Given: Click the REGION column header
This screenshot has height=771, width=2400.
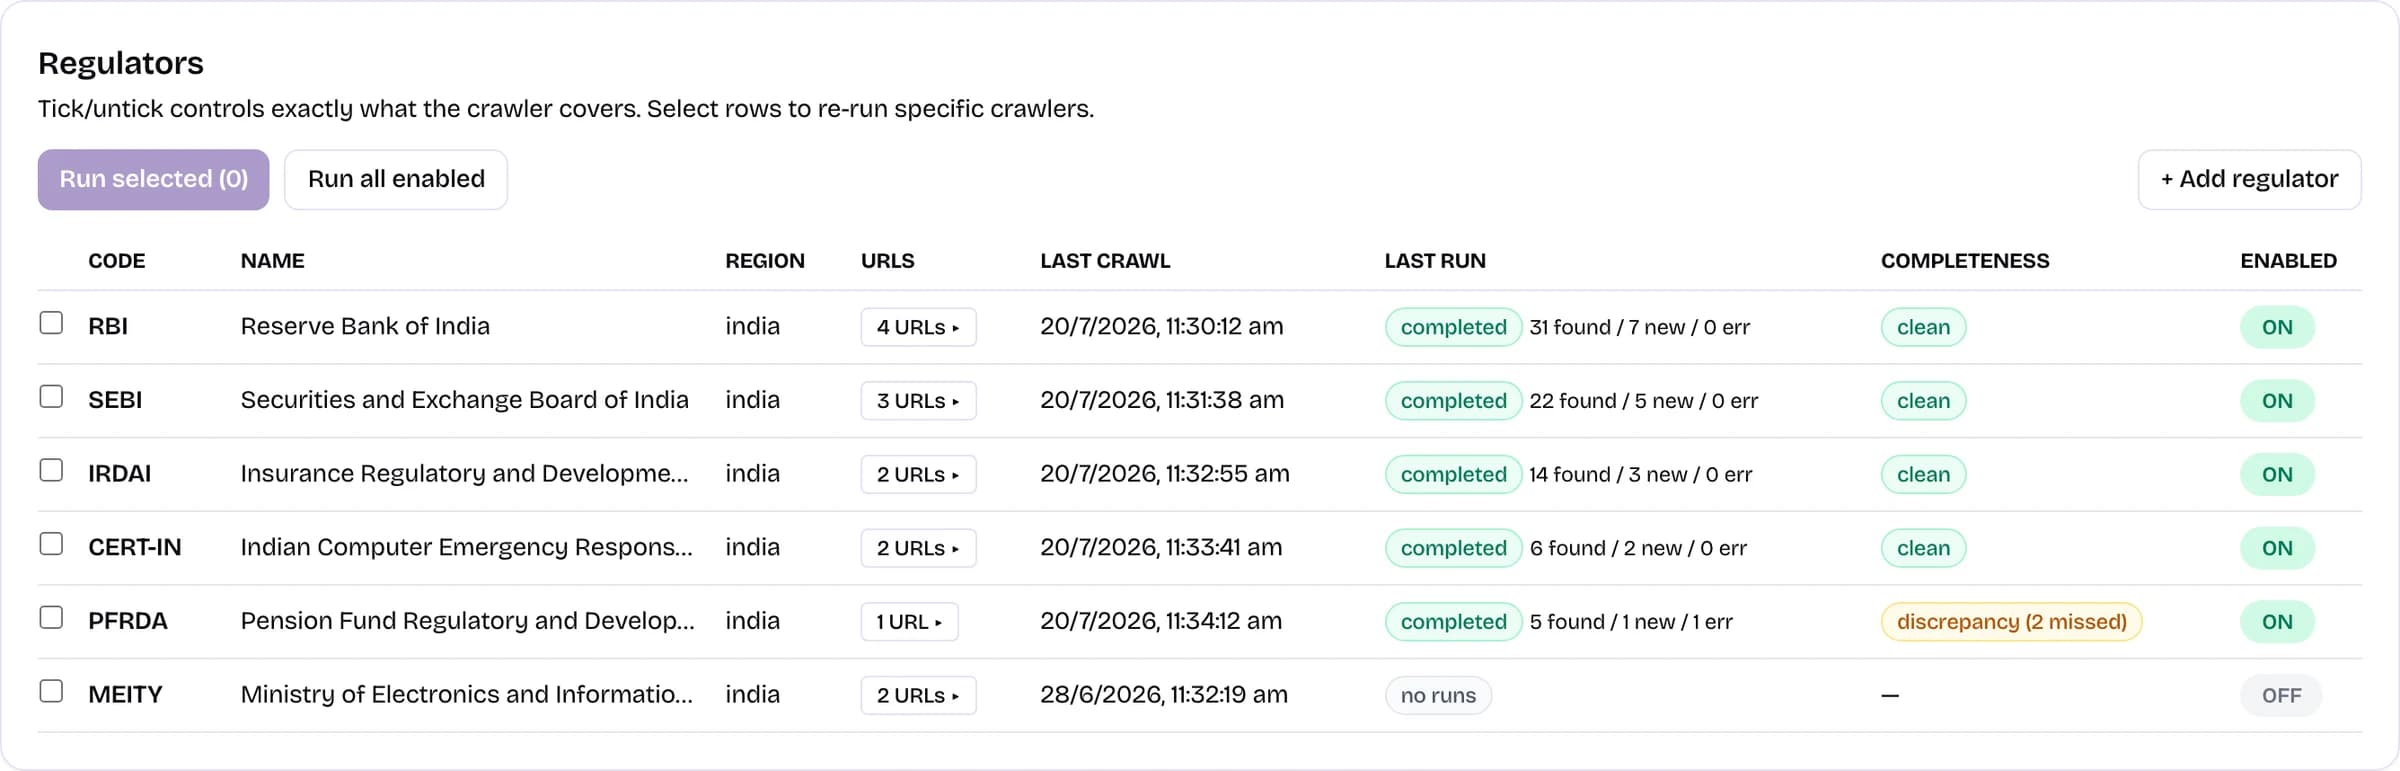Looking at the screenshot, I should point(765,261).
